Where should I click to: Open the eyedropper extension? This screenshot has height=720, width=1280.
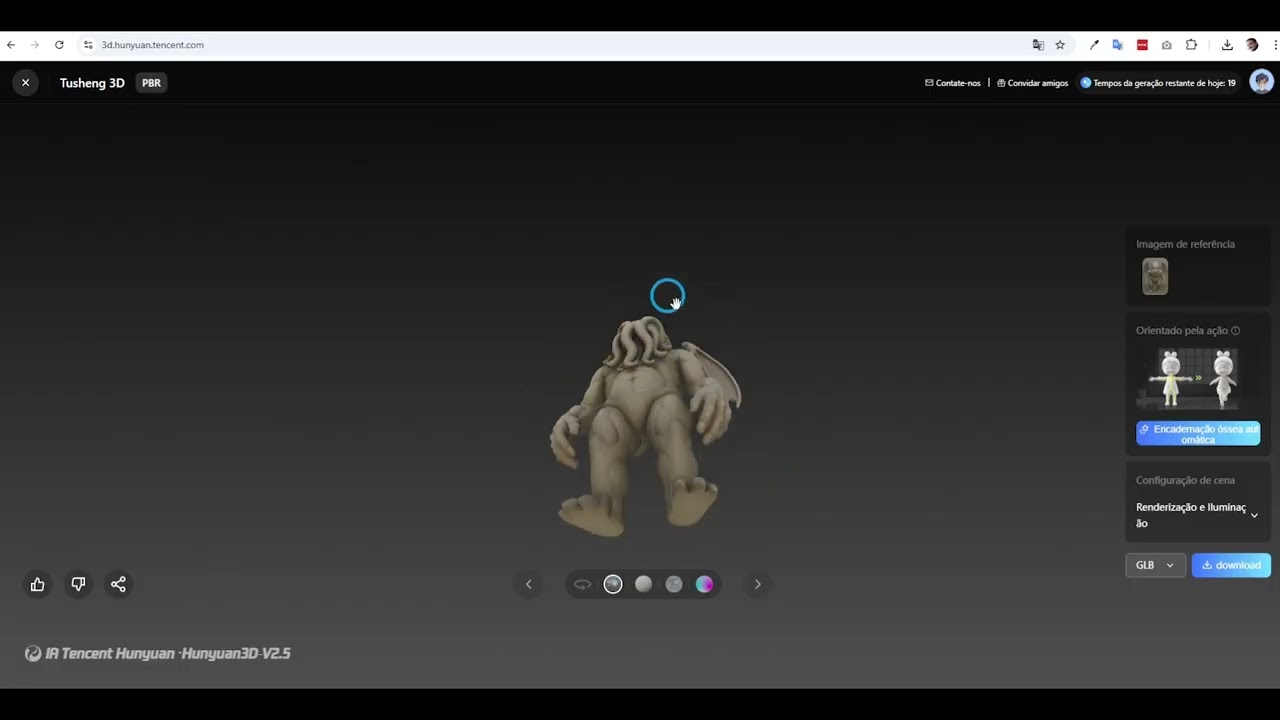(1094, 45)
